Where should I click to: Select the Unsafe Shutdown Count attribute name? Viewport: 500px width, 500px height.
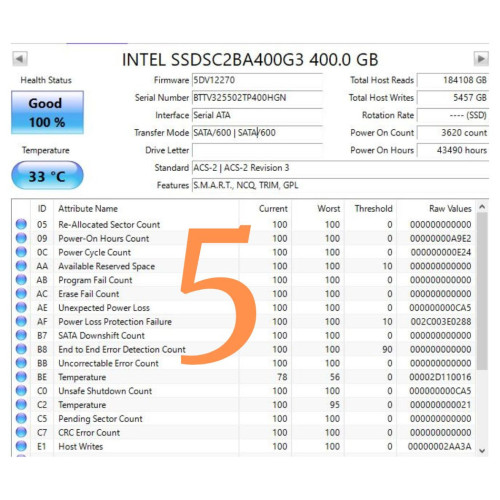[105, 391]
